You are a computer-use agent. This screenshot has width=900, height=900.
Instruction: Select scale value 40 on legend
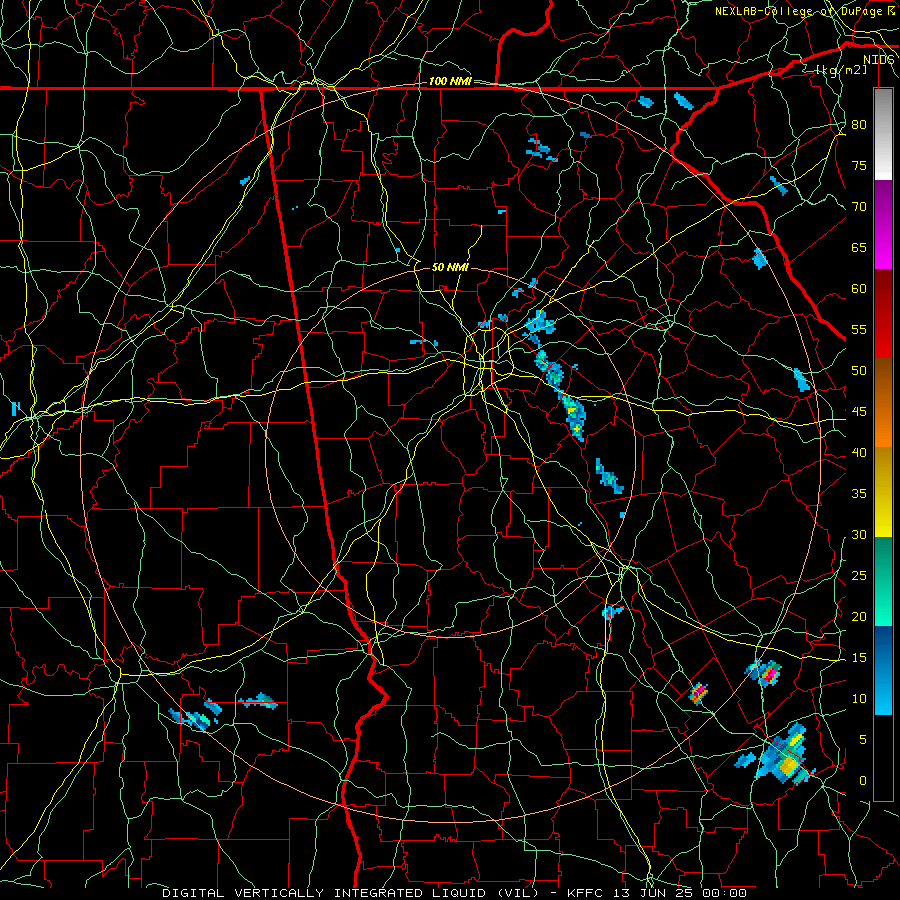[x=859, y=452]
